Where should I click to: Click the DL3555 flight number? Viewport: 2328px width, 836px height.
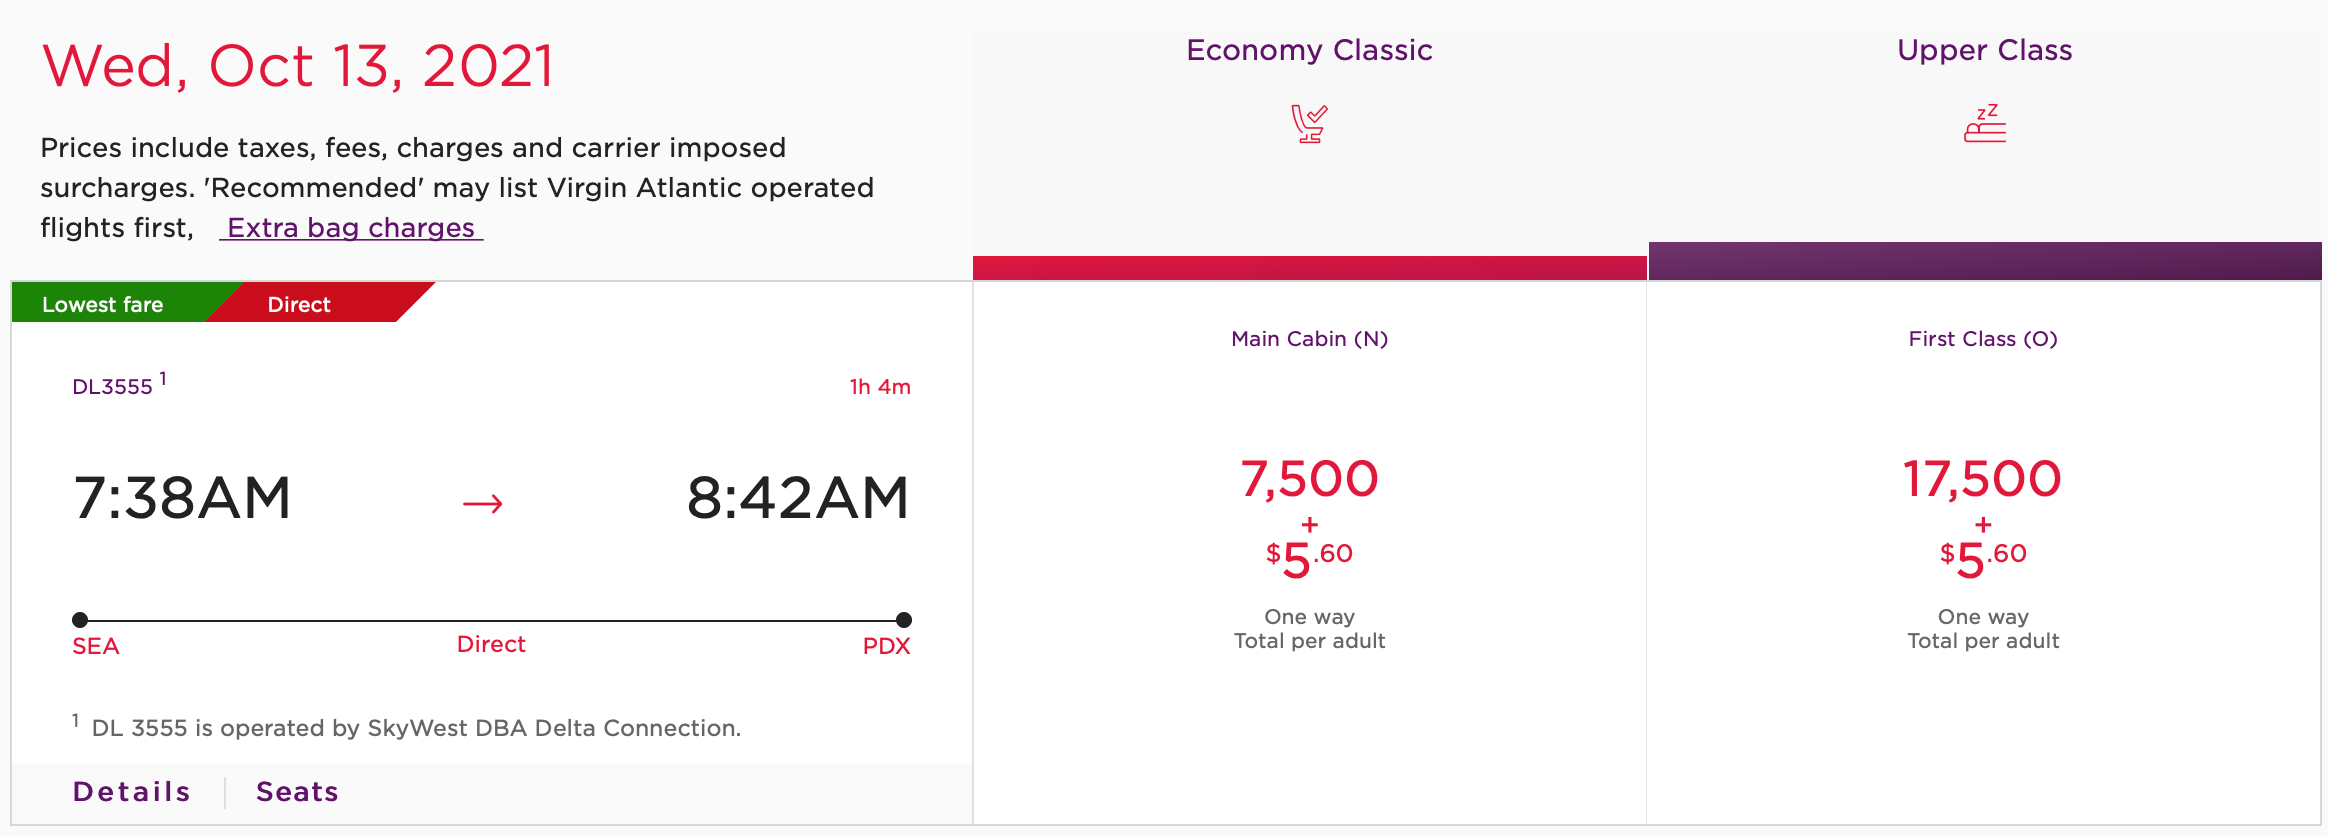113,386
